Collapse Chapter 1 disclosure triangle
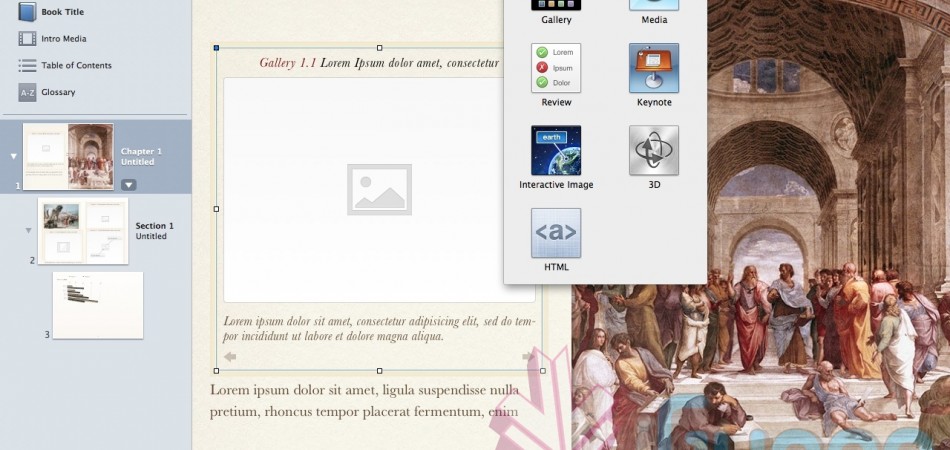The image size is (950, 450). coord(13,157)
